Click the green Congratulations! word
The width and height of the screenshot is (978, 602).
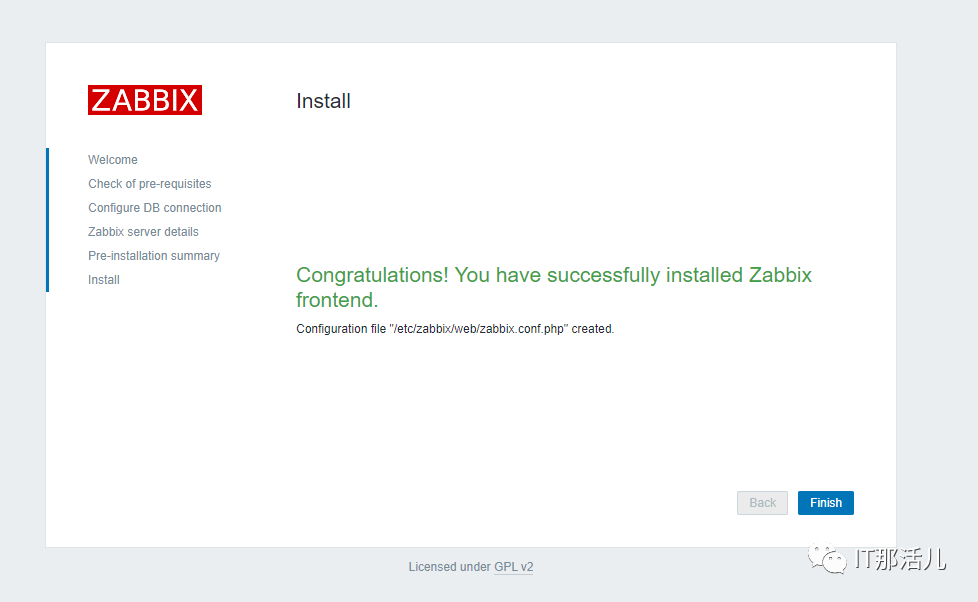[x=372, y=275]
